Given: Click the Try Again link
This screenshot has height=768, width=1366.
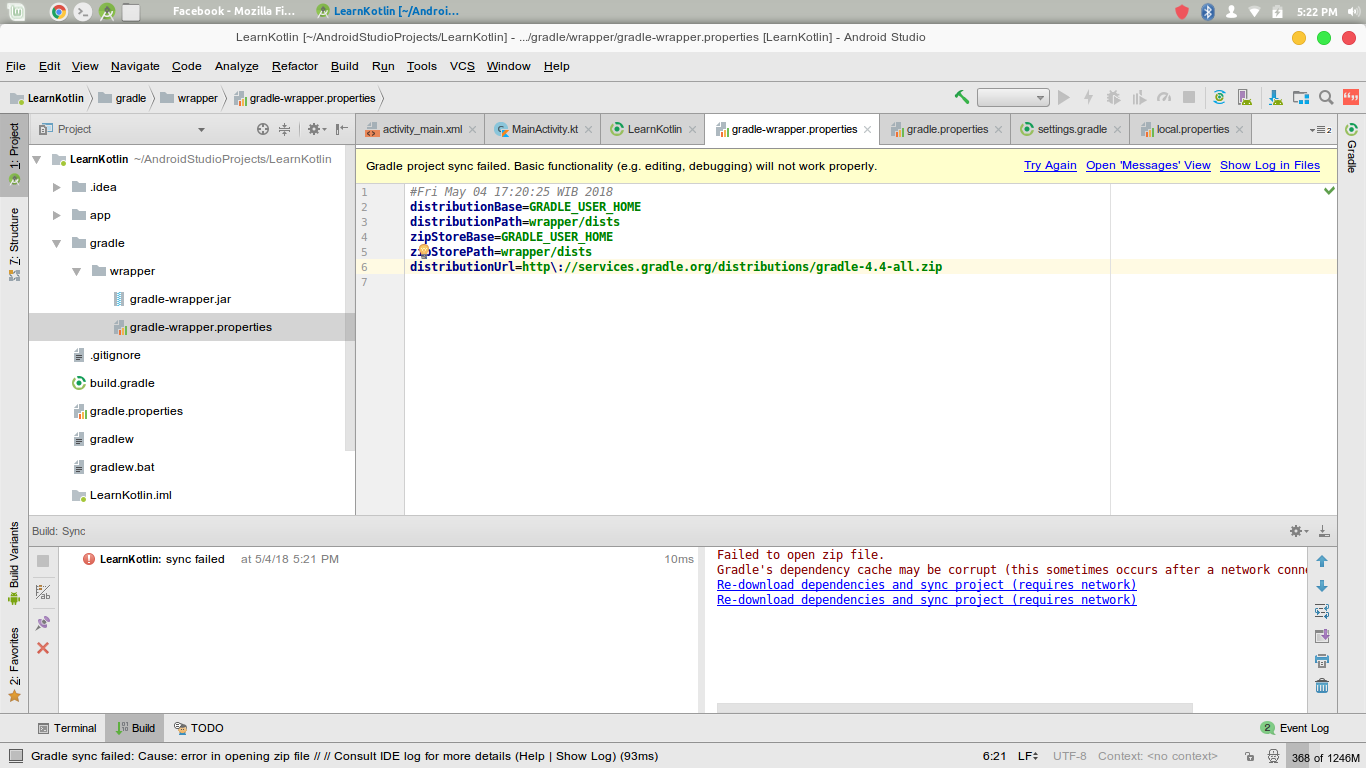Looking at the screenshot, I should coord(1050,165).
